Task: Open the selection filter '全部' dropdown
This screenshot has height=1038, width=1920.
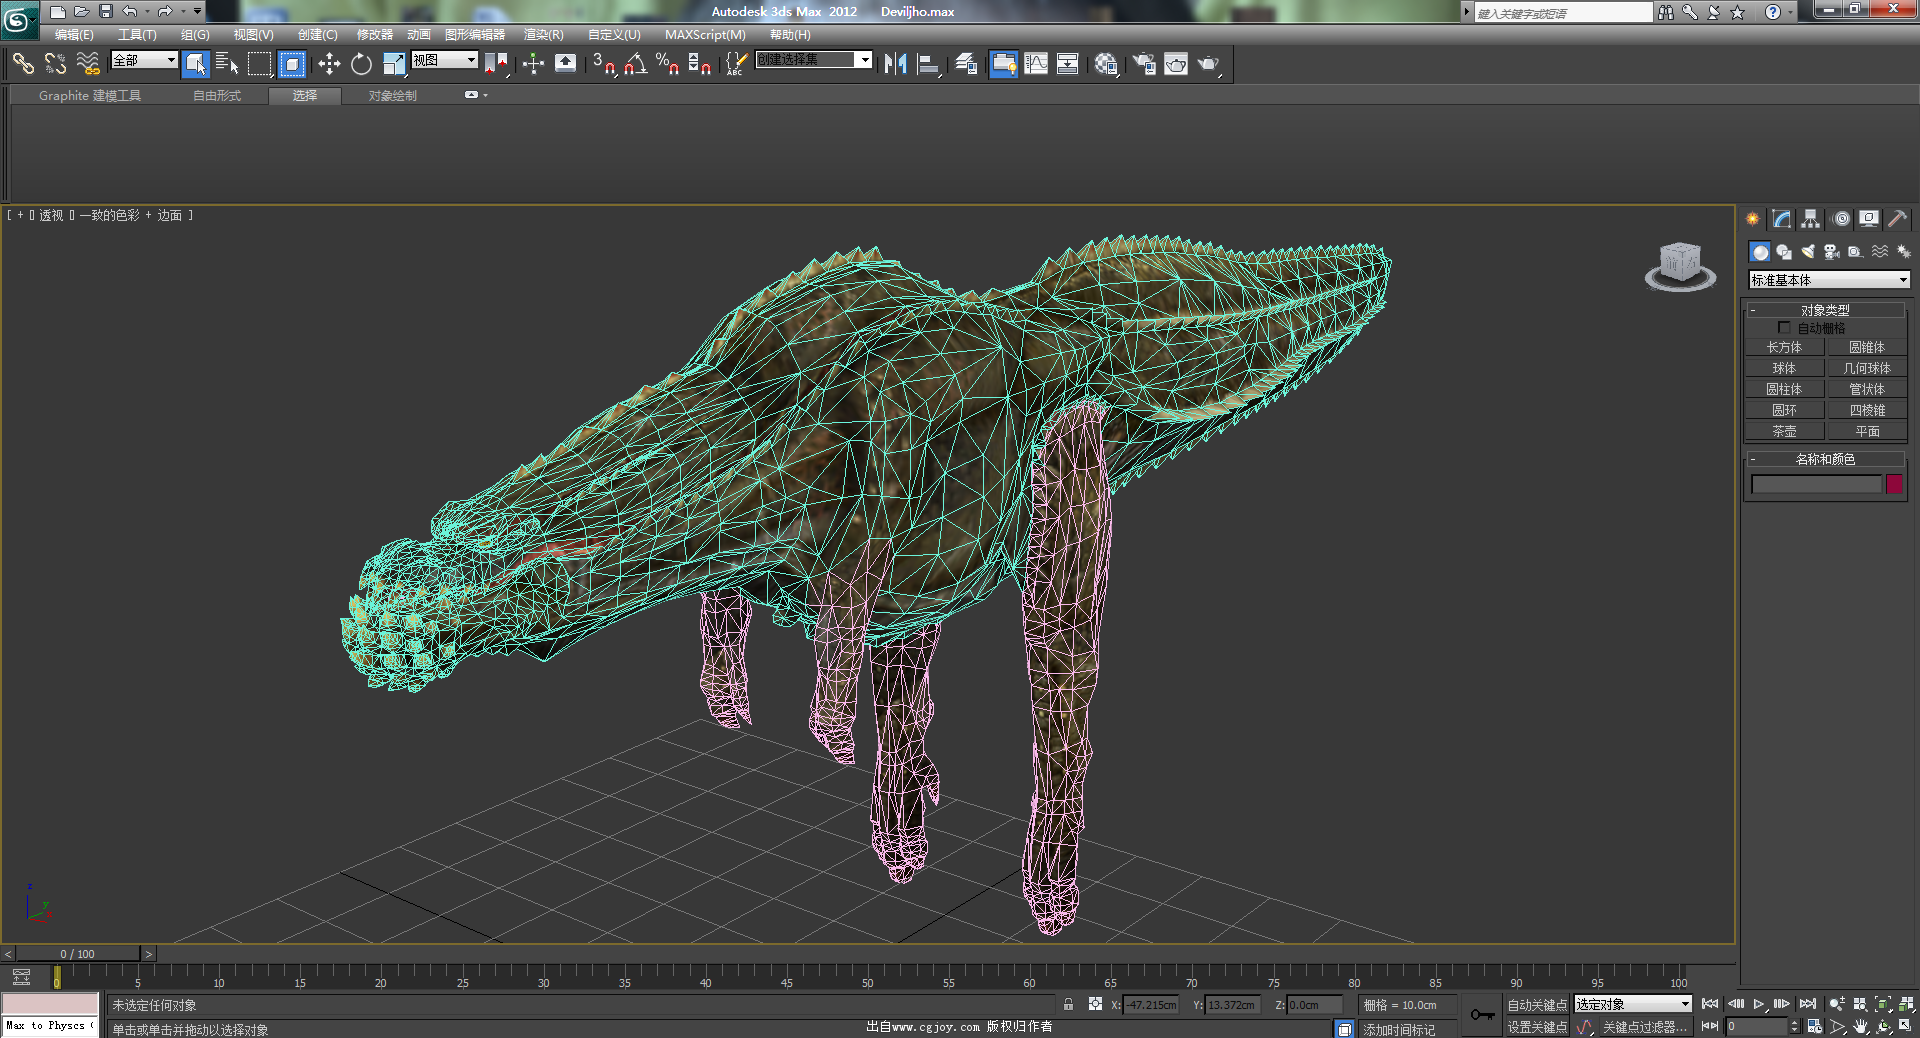Action: 144,60
